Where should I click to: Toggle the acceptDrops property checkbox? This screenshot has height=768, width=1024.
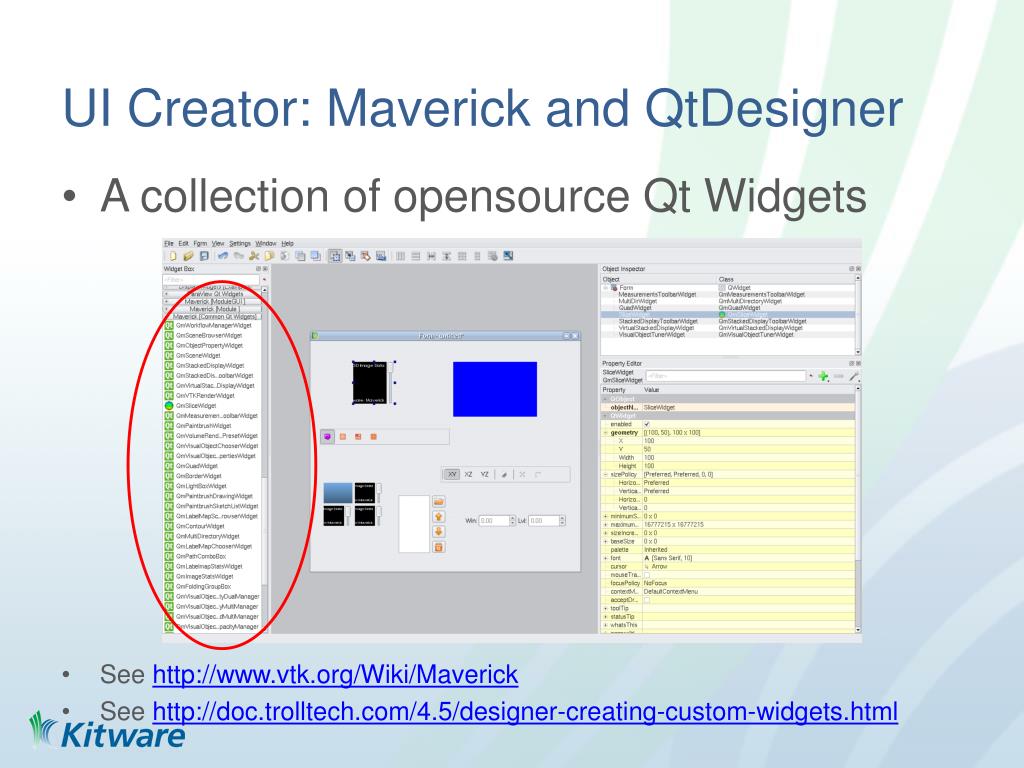tap(647, 600)
